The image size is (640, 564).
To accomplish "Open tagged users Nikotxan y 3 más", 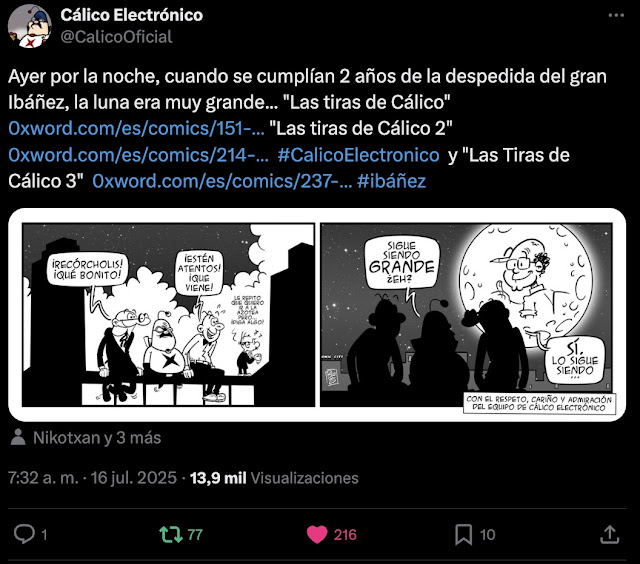I will pos(97,437).
